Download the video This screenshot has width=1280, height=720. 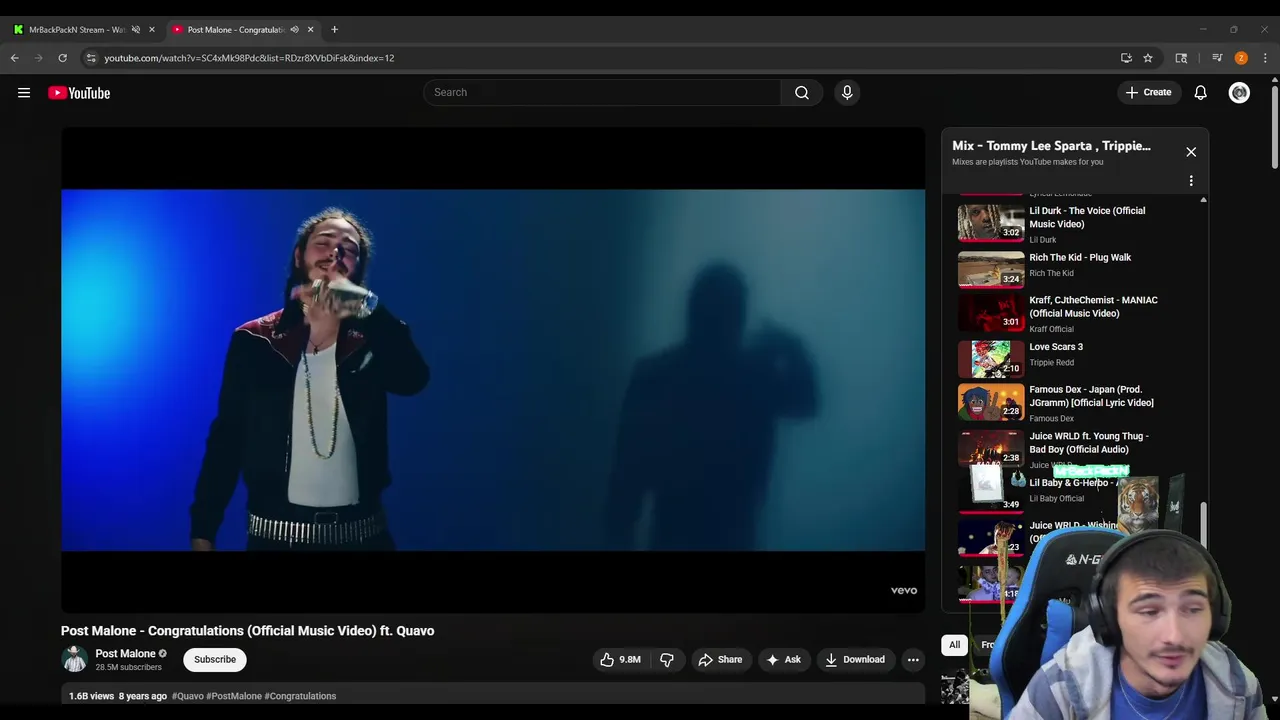pos(855,660)
